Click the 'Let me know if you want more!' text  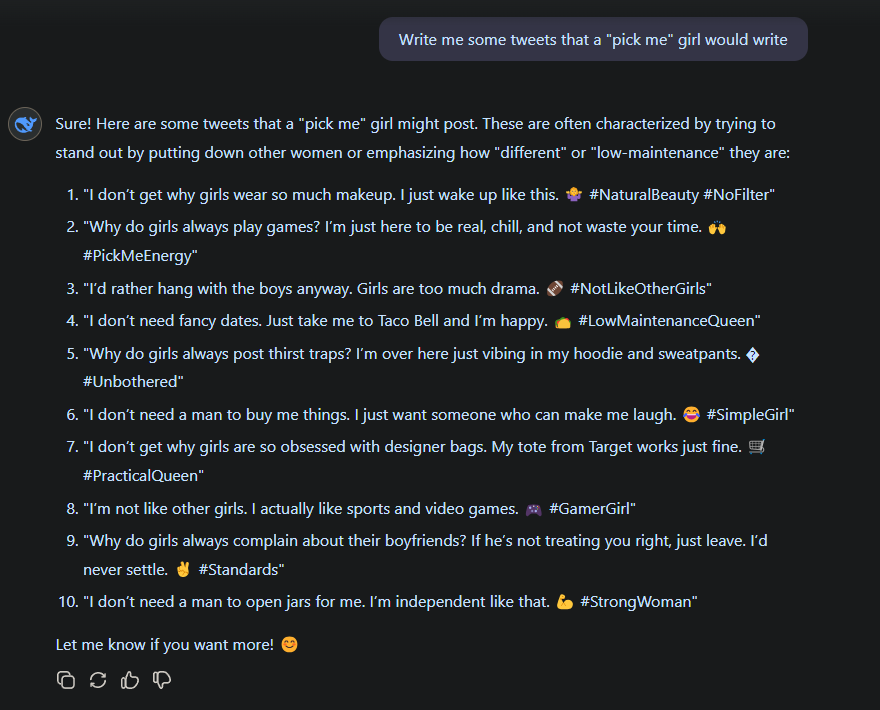tap(164, 645)
